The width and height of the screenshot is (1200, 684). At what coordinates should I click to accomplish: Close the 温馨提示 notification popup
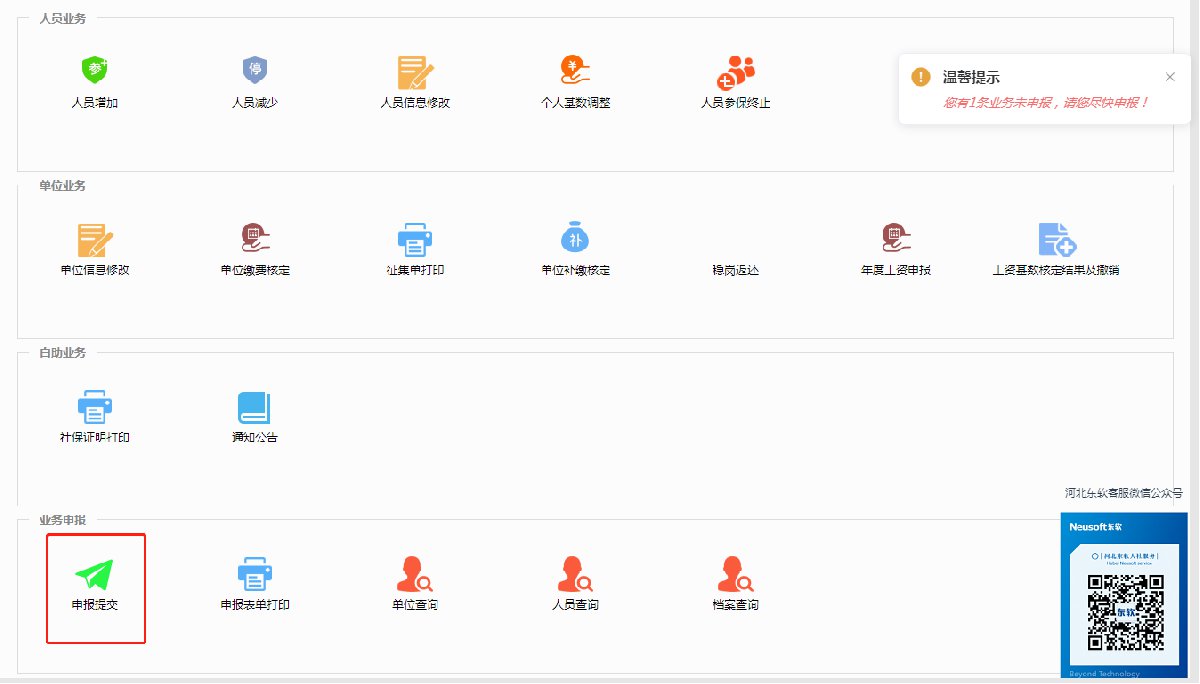[1170, 77]
